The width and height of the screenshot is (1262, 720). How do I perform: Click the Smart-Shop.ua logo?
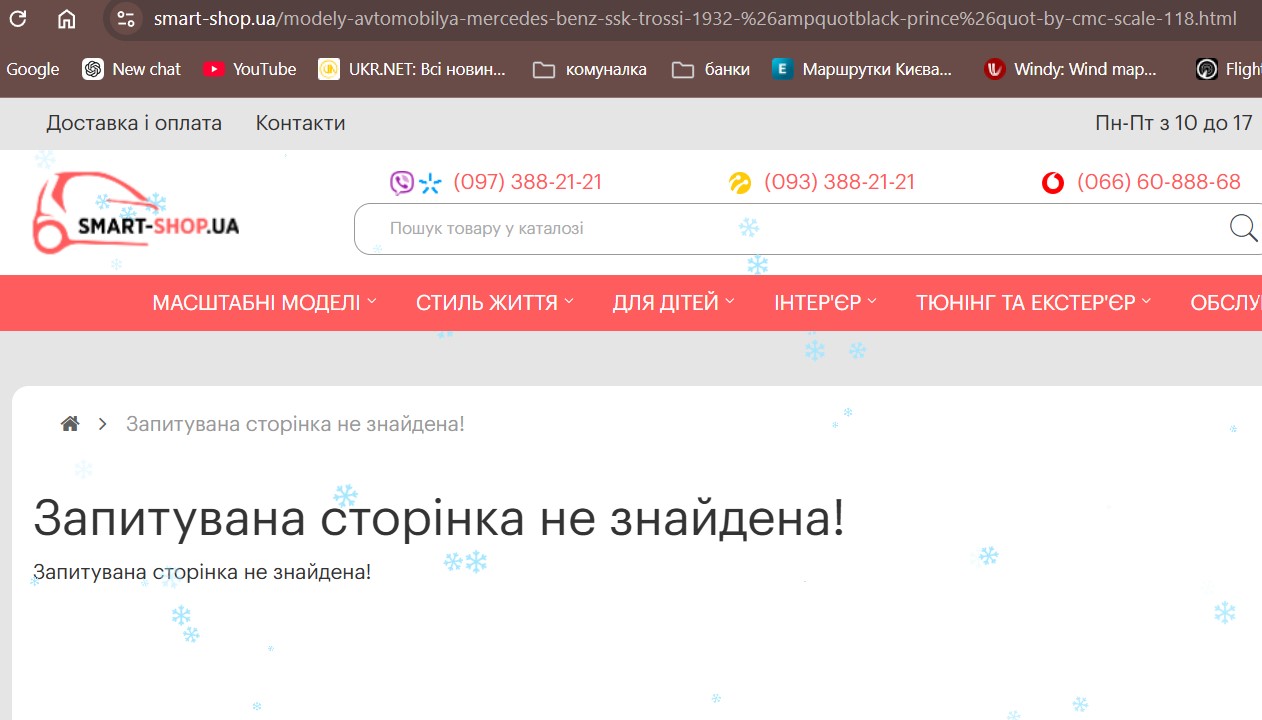pyautogui.click(x=136, y=213)
